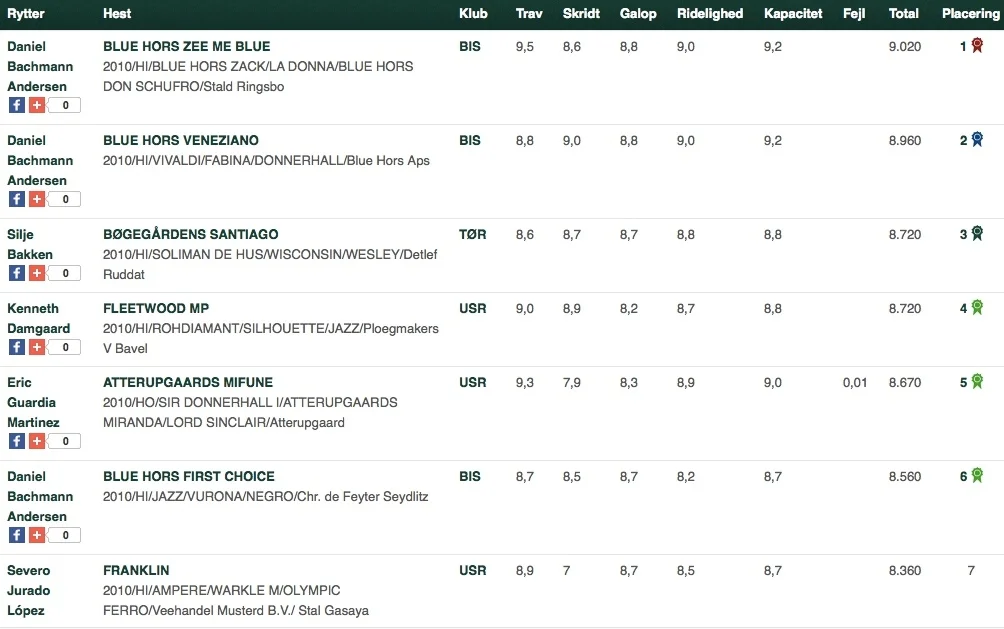Click Fejl value 0,01
Image resolution: width=1004 pixels, height=629 pixels.
(855, 382)
